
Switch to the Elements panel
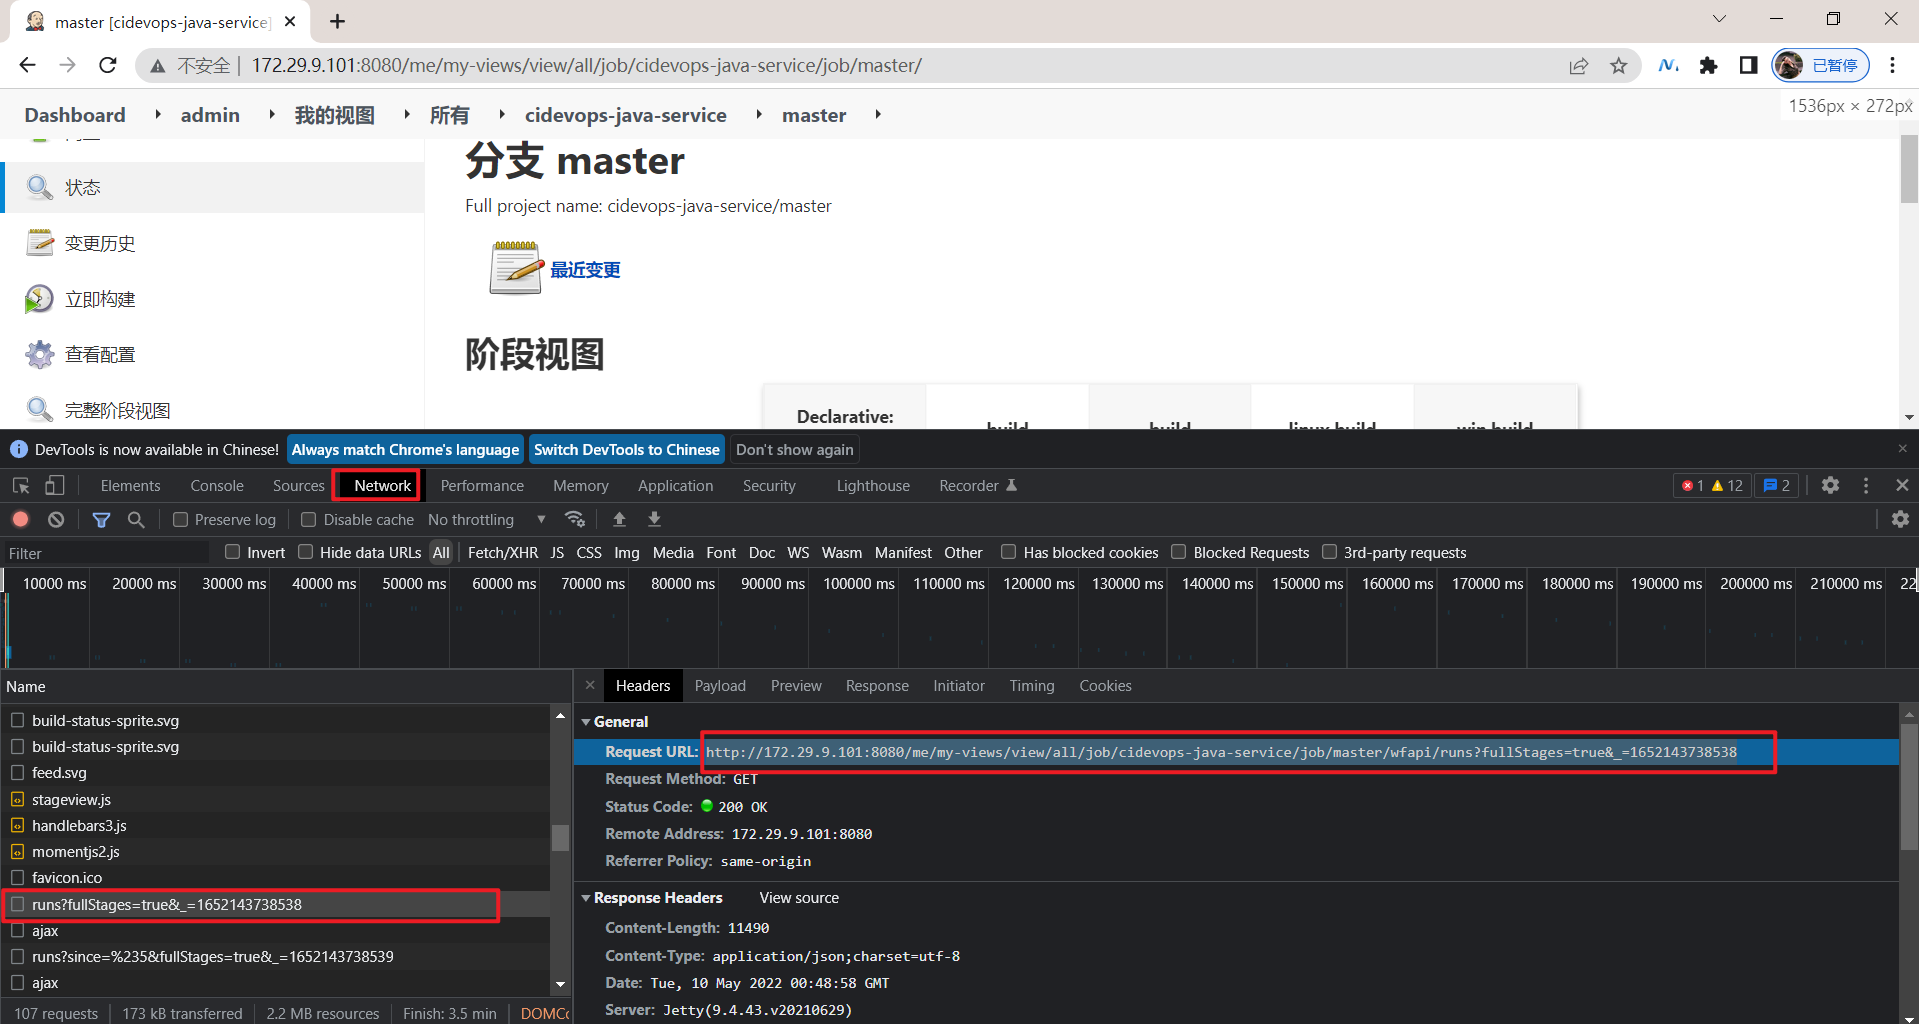tap(130, 486)
